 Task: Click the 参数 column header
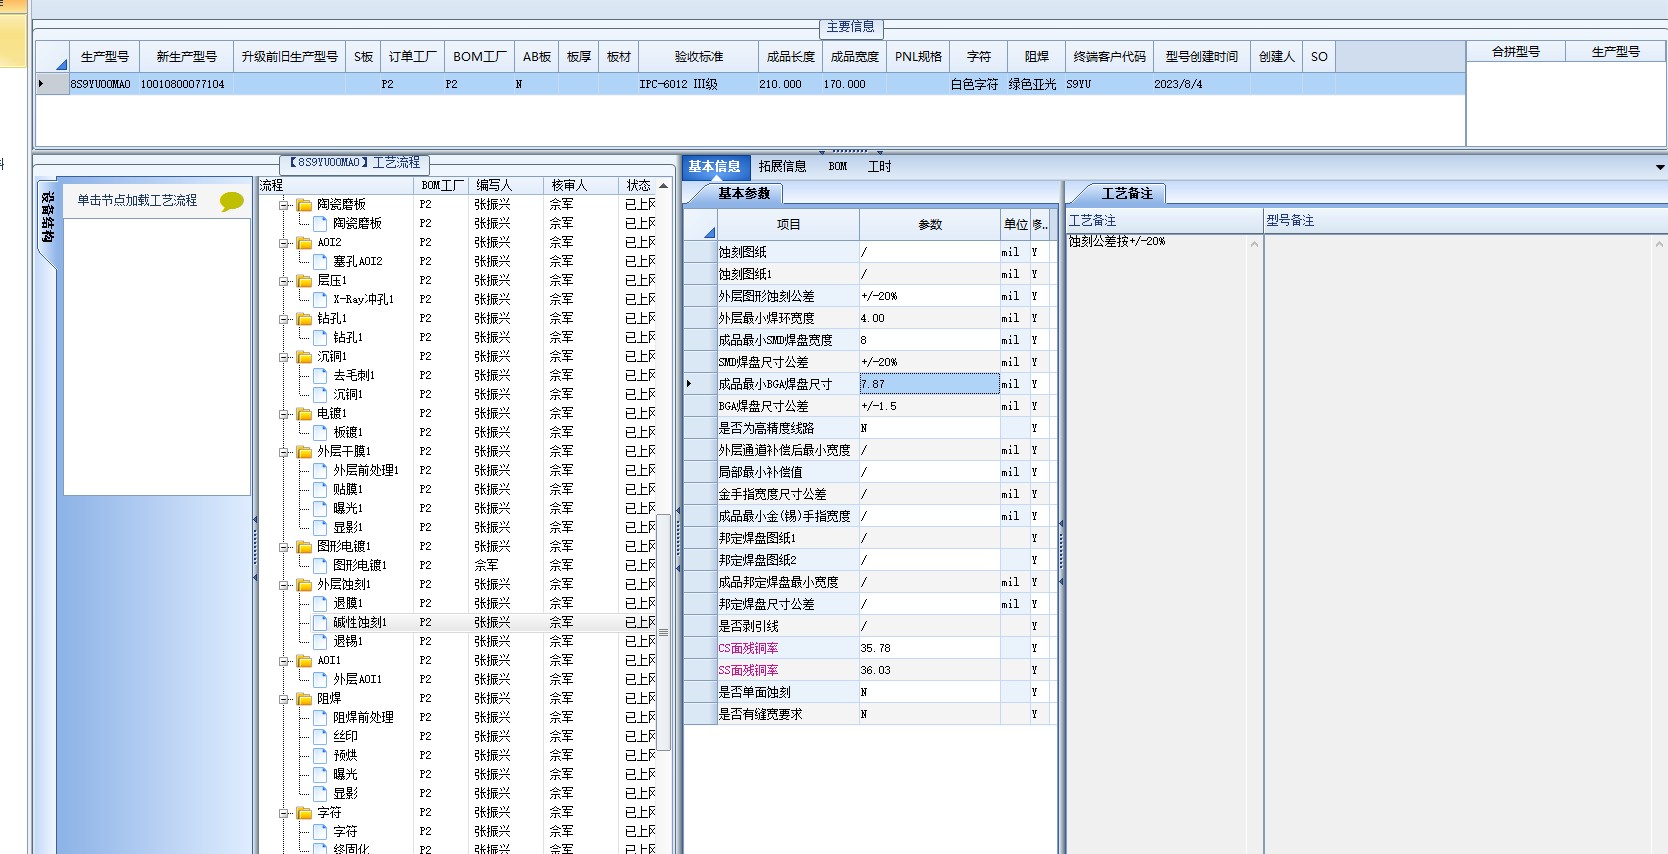click(x=930, y=225)
